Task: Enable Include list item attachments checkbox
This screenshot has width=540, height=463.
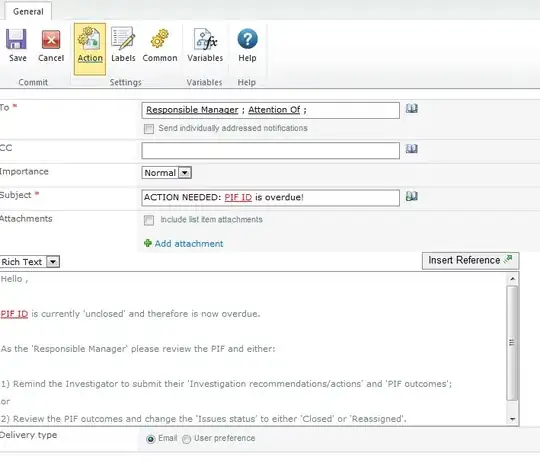Action: (x=149, y=220)
